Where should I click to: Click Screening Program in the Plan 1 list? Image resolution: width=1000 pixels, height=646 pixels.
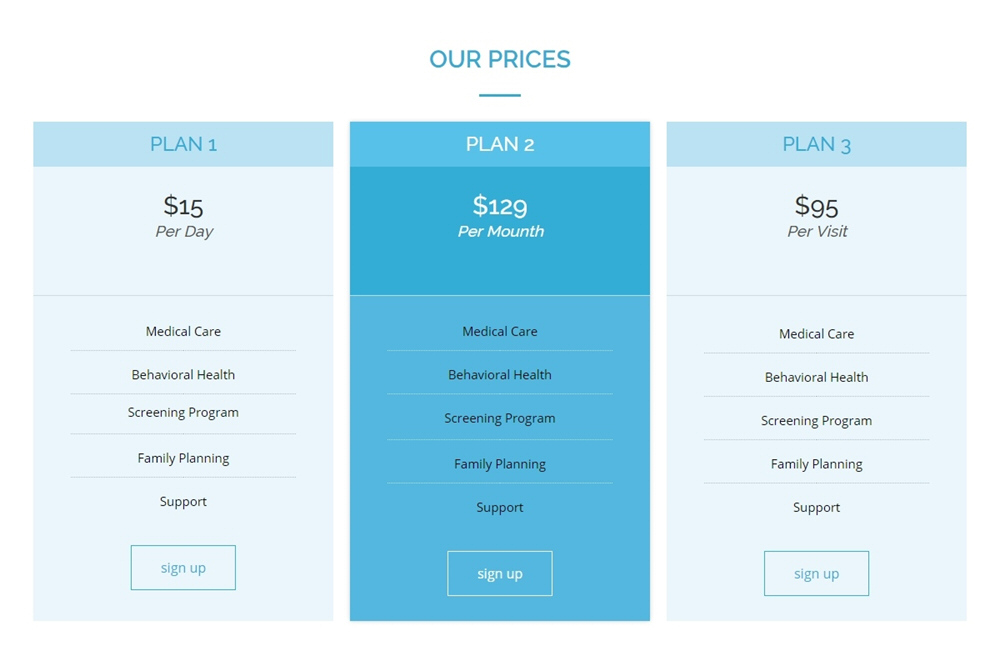point(183,412)
